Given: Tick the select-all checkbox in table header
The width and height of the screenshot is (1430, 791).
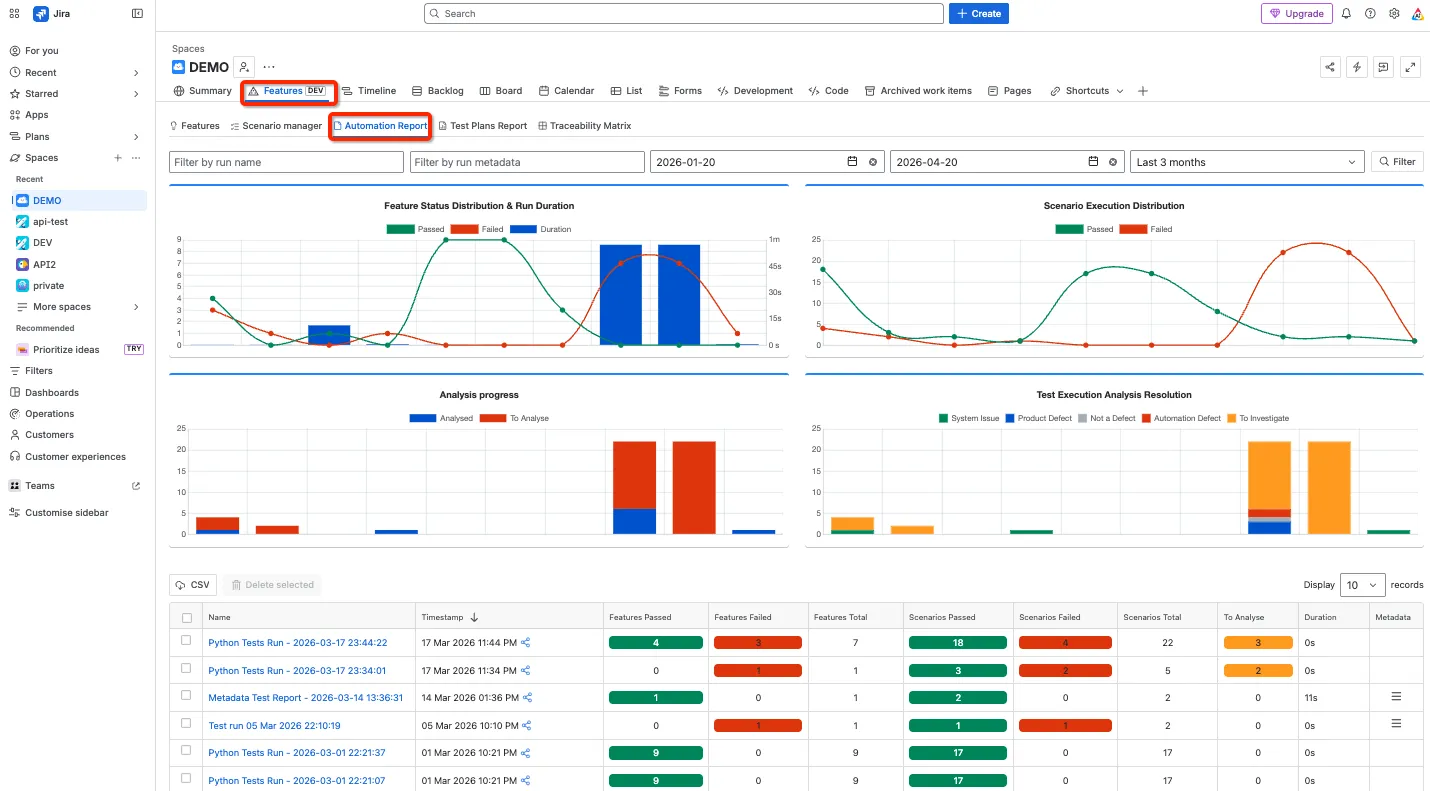Looking at the screenshot, I should tap(187, 618).
